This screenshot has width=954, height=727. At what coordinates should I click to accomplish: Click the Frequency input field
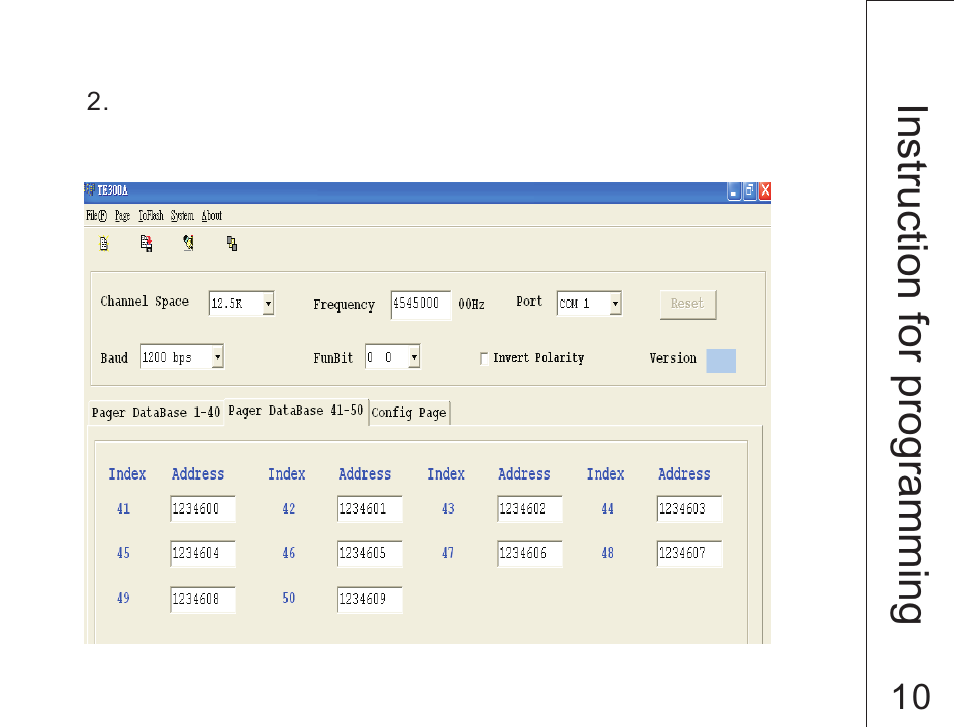click(420, 304)
